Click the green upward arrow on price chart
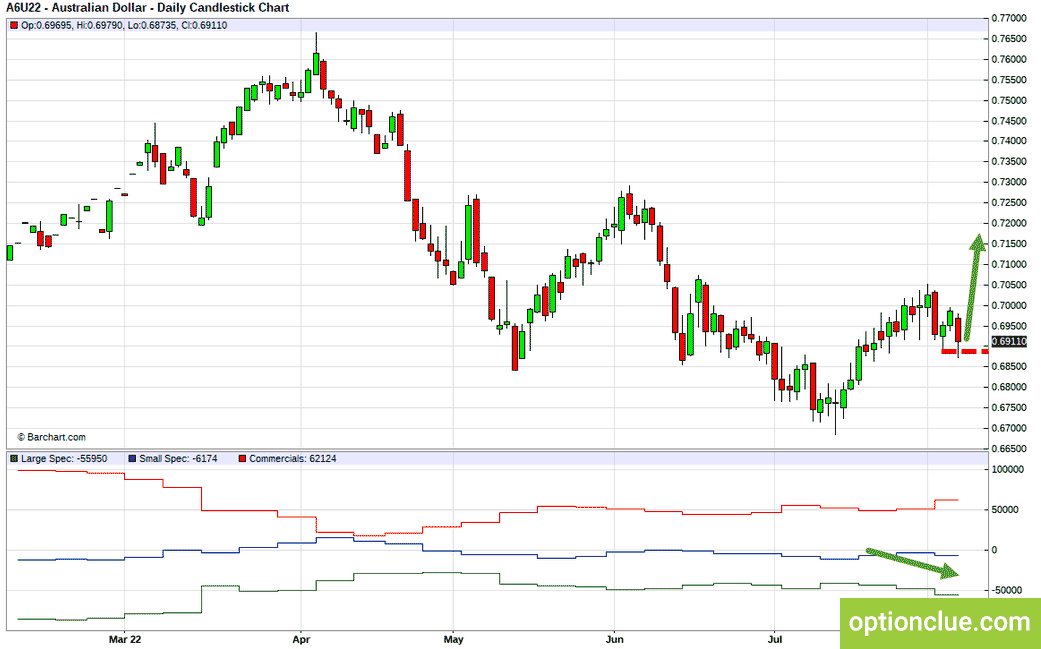 [973, 287]
